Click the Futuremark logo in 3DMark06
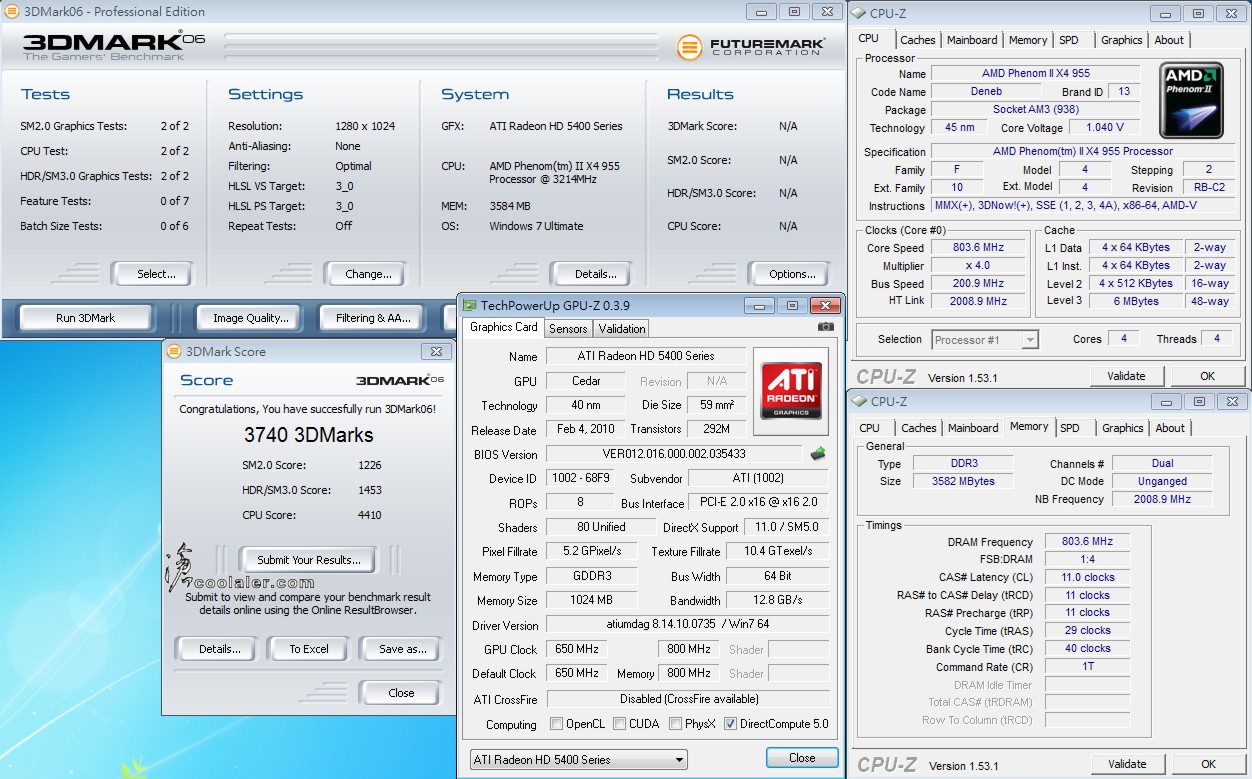The width and height of the screenshot is (1252, 779). pyautogui.click(x=750, y=47)
